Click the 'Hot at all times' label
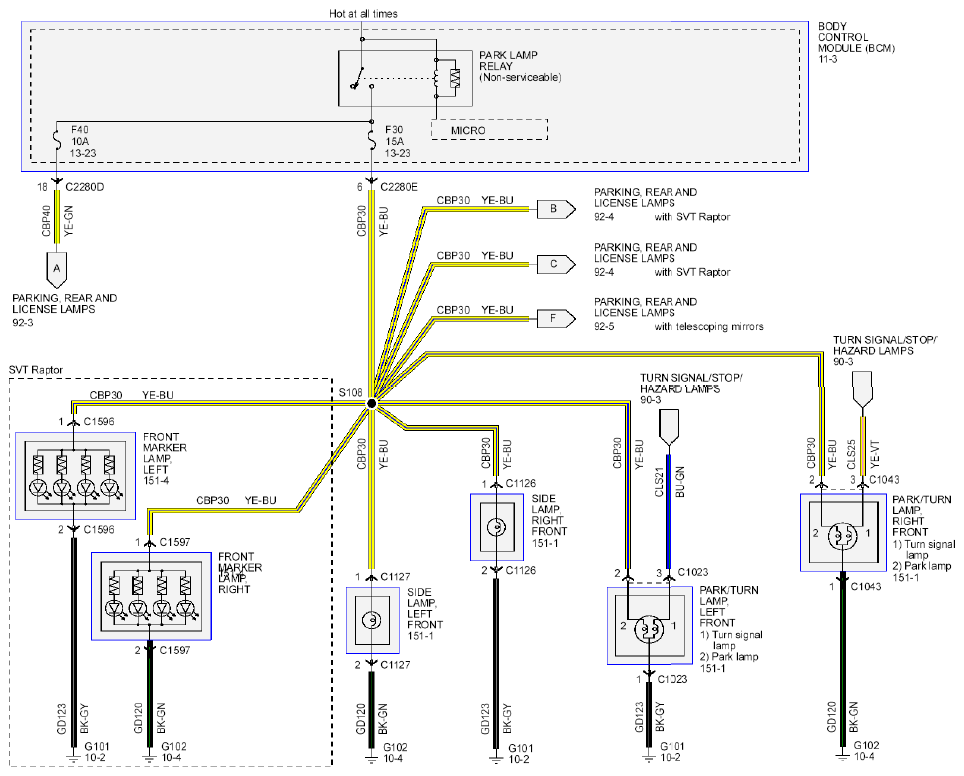The height and width of the screenshot is (776, 964). click(363, 14)
